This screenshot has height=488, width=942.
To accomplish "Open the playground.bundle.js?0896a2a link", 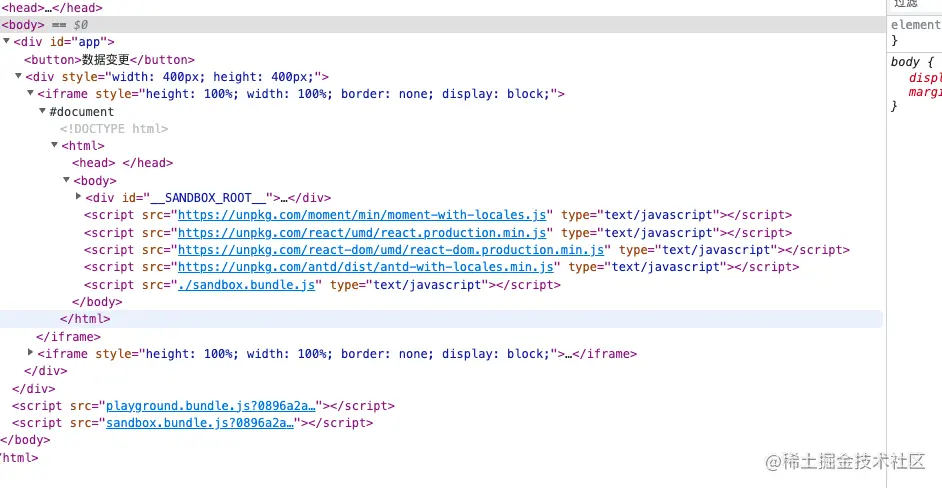I will 211,406.
